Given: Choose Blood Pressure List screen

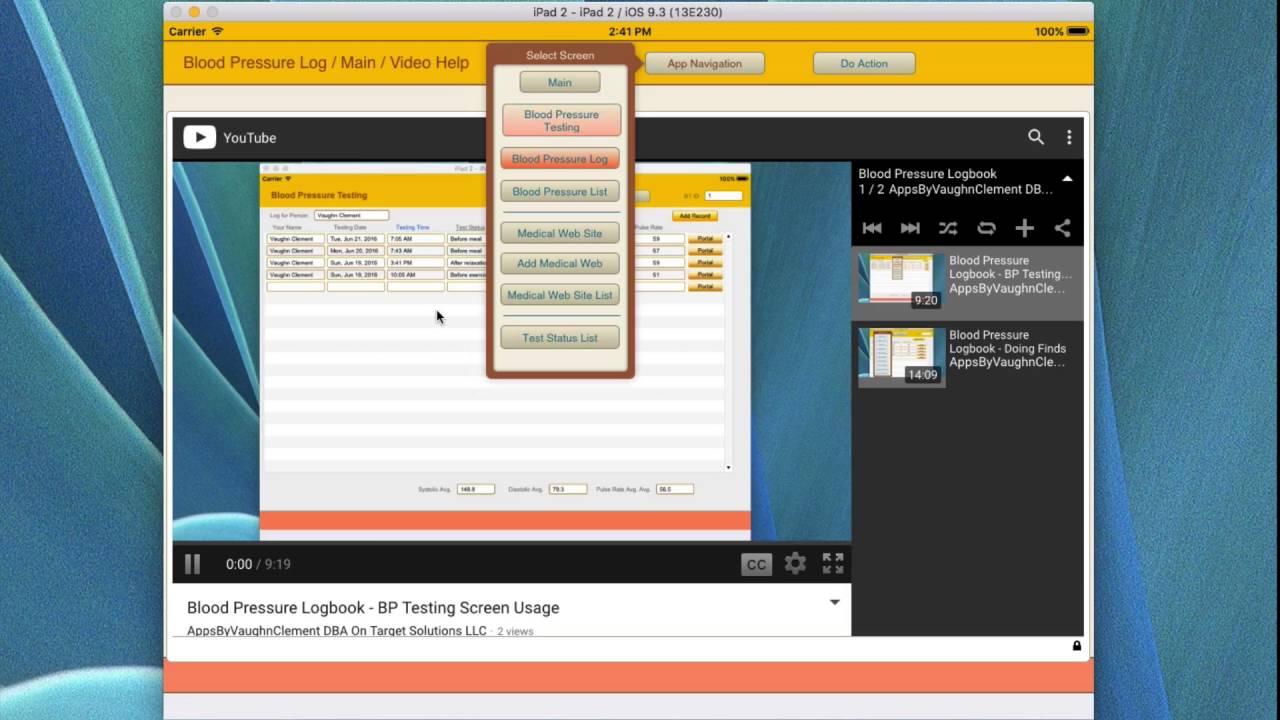Looking at the screenshot, I should pyautogui.click(x=560, y=191).
